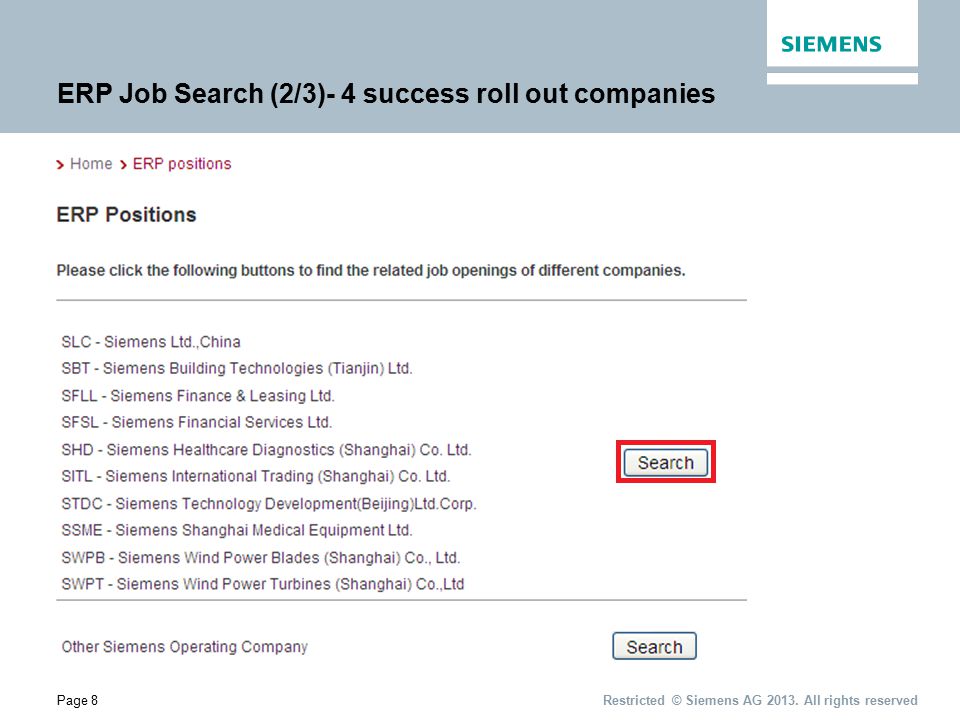Click the red-outlined Search button
This screenshot has width=960, height=720.
[666, 462]
